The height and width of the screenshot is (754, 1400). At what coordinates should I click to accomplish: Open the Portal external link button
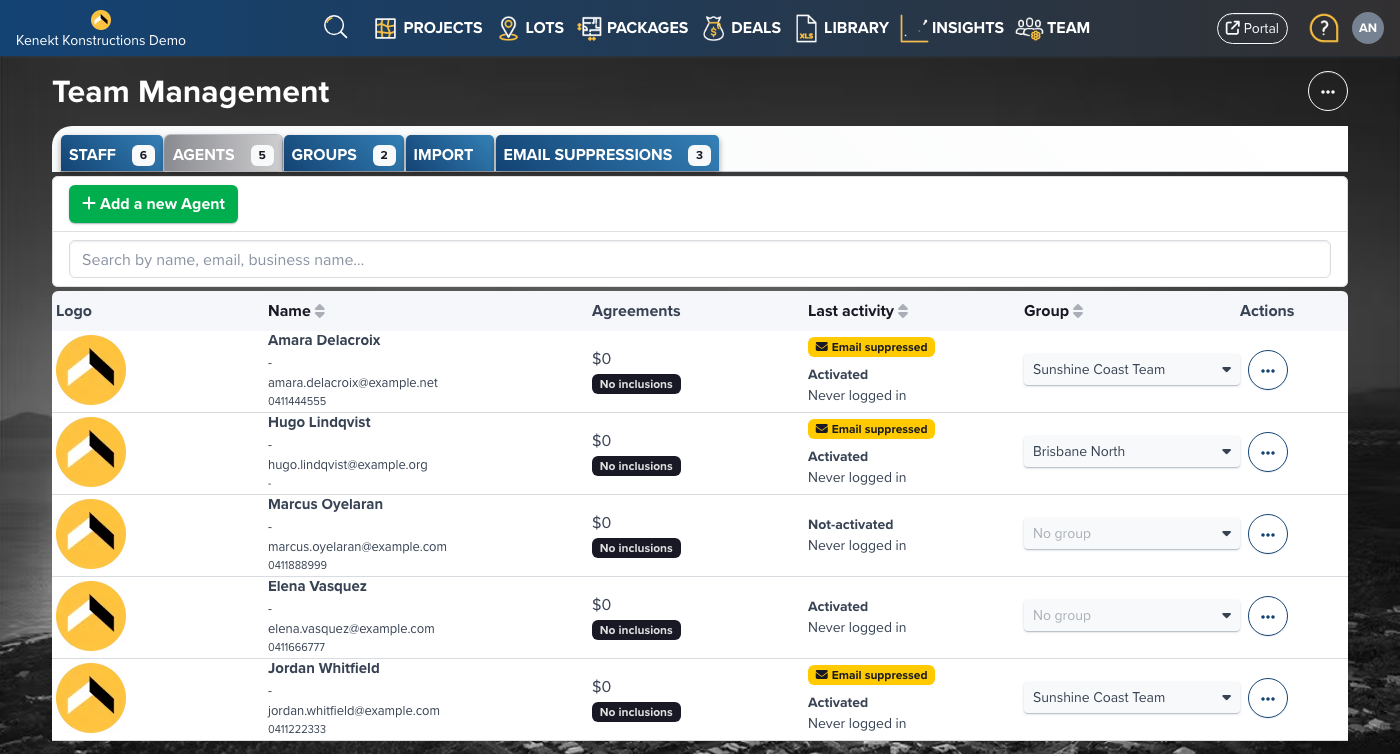[x=1252, y=28]
